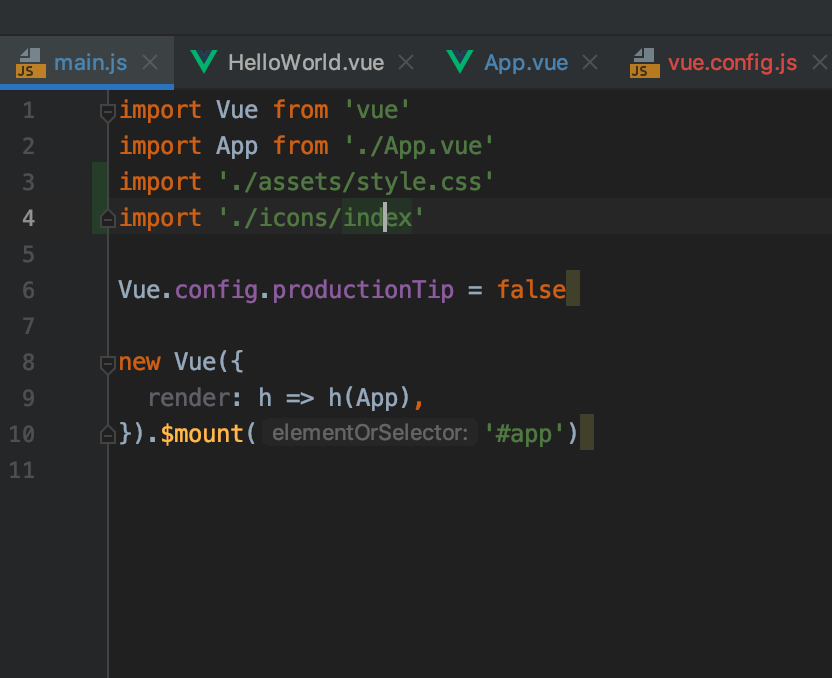Screen dimensions: 832x678
Task: Click the './assets/style.css' import path
Action: tap(357, 182)
